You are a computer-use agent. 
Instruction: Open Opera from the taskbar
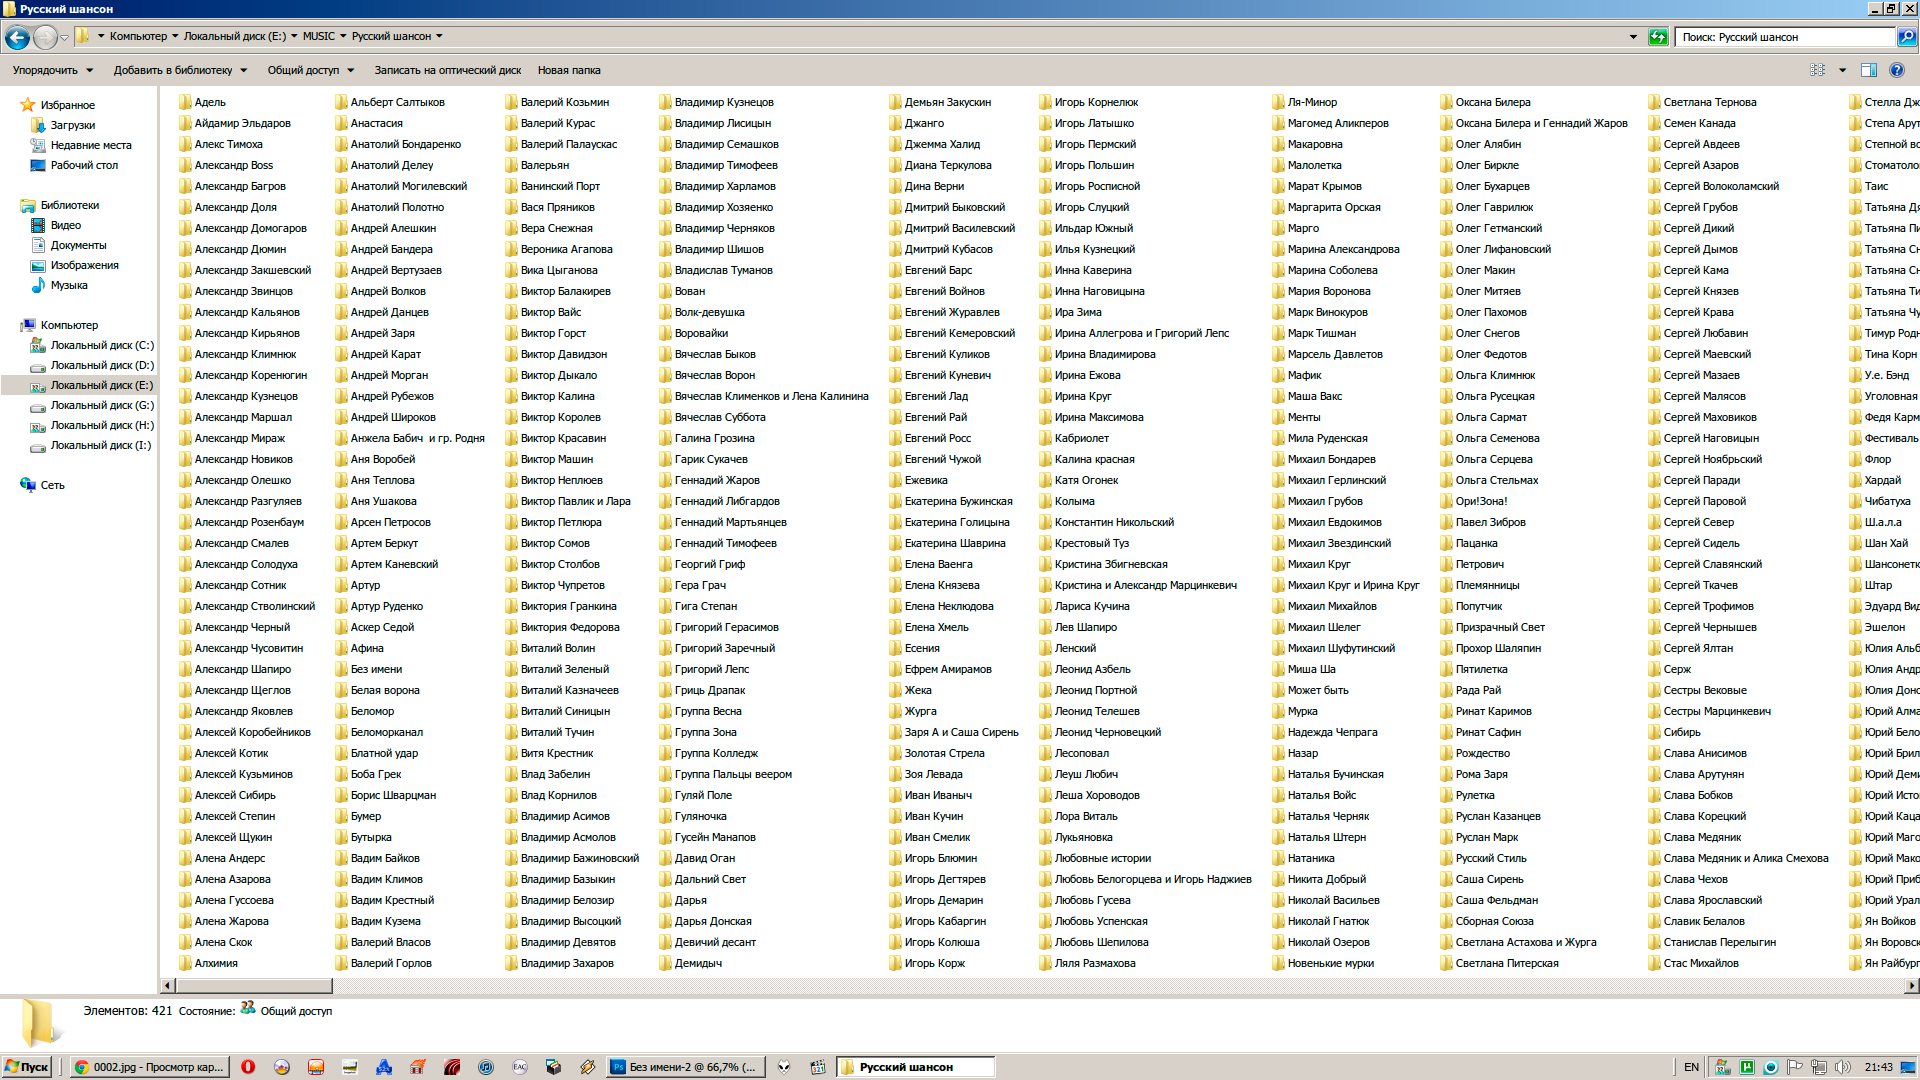point(248,1067)
